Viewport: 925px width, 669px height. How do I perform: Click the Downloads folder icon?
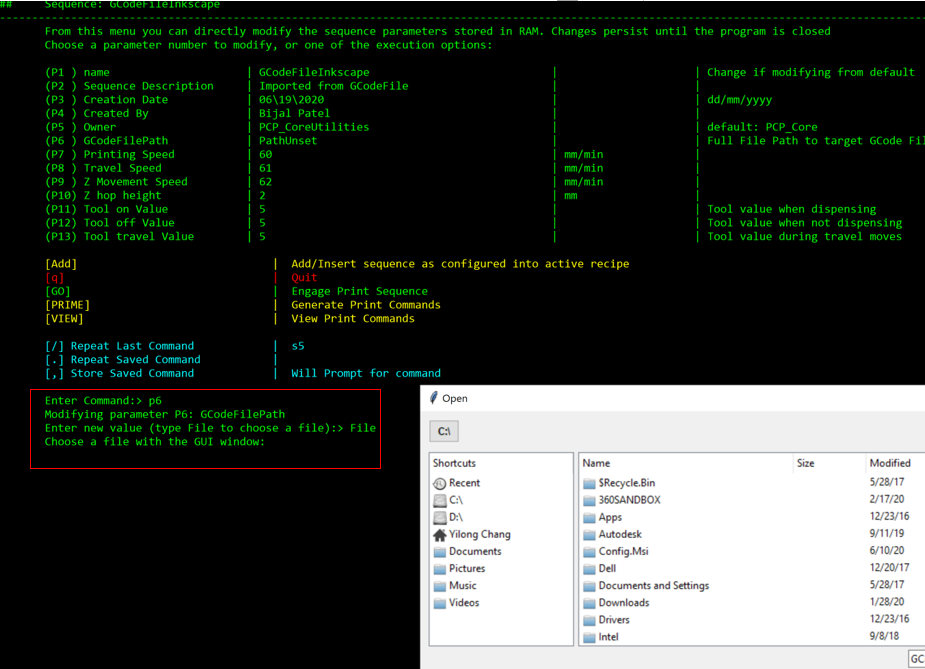(x=589, y=604)
